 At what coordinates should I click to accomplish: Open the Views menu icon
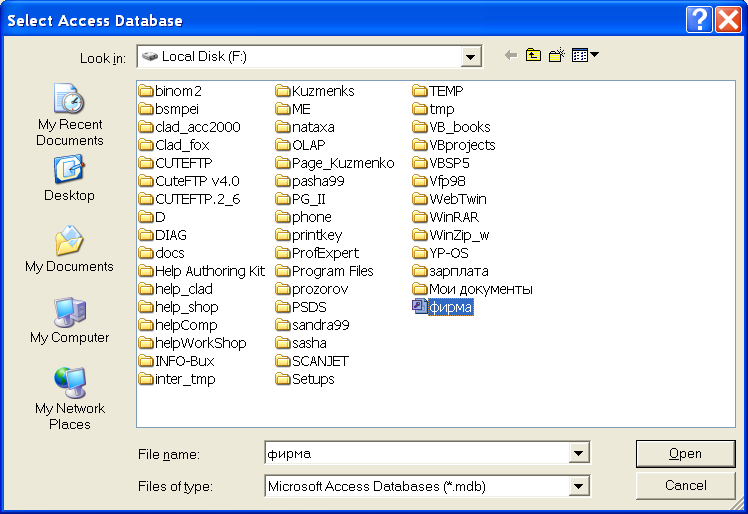point(585,56)
